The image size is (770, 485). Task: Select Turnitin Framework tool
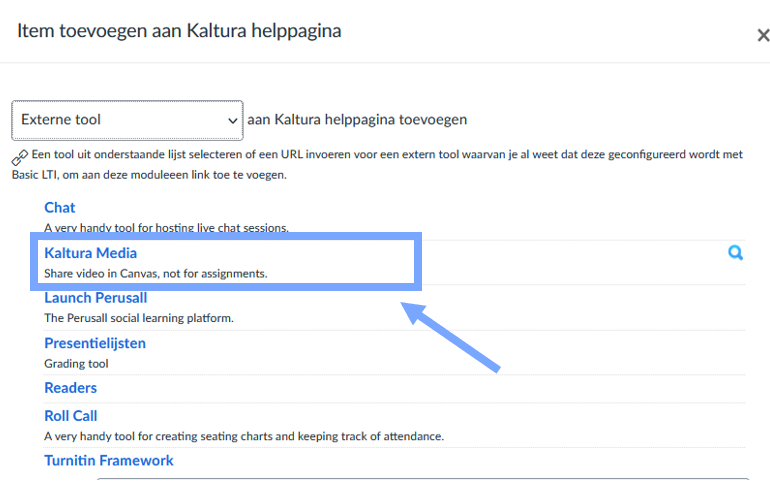(x=109, y=460)
